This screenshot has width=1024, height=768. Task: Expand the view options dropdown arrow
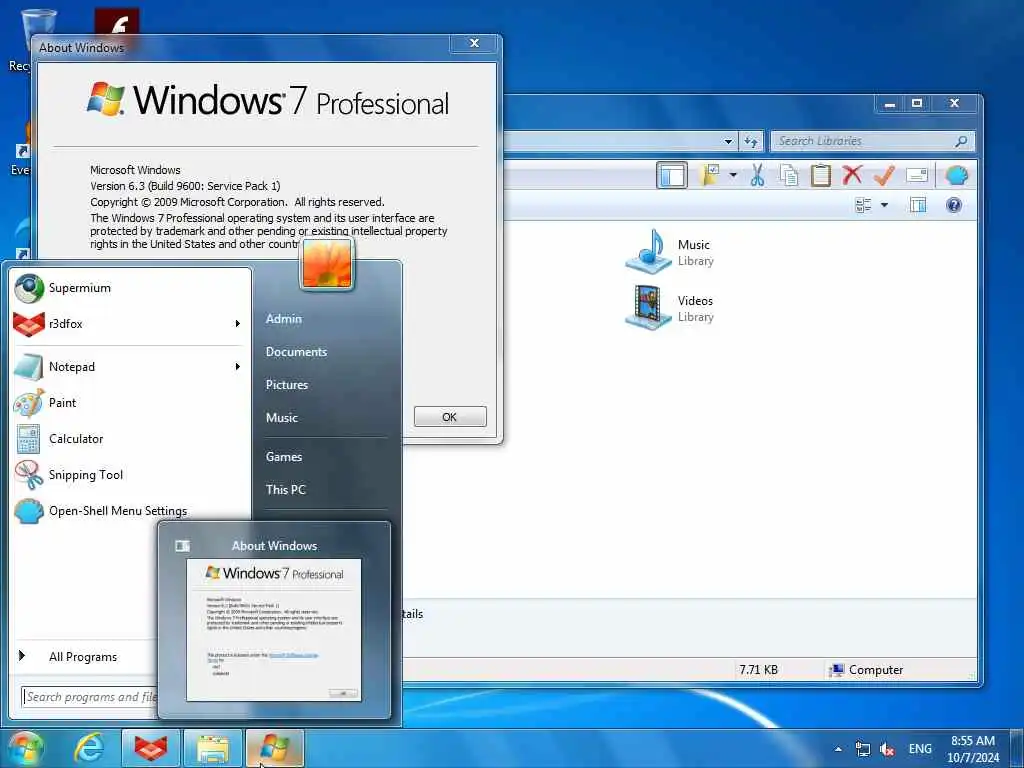click(x=884, y=205)
